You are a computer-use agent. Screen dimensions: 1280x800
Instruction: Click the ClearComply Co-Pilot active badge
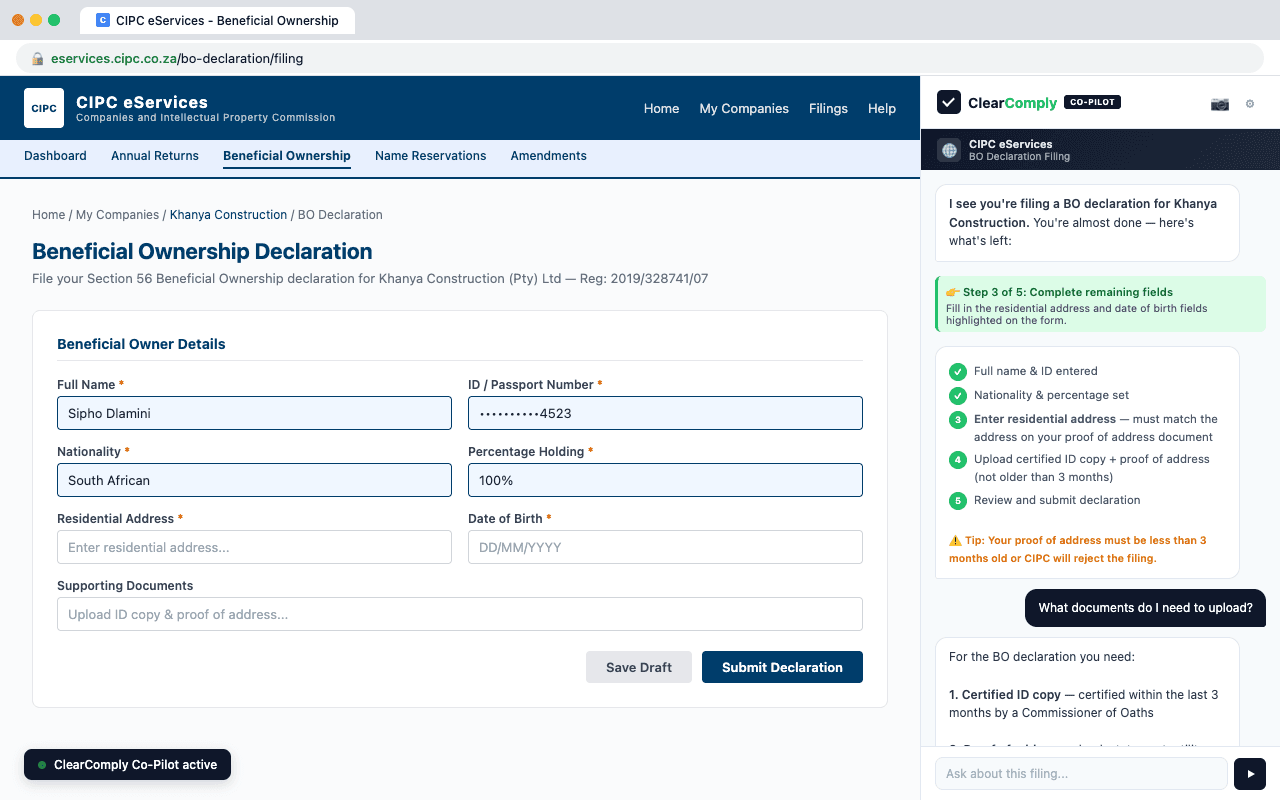tap(127, 765)
